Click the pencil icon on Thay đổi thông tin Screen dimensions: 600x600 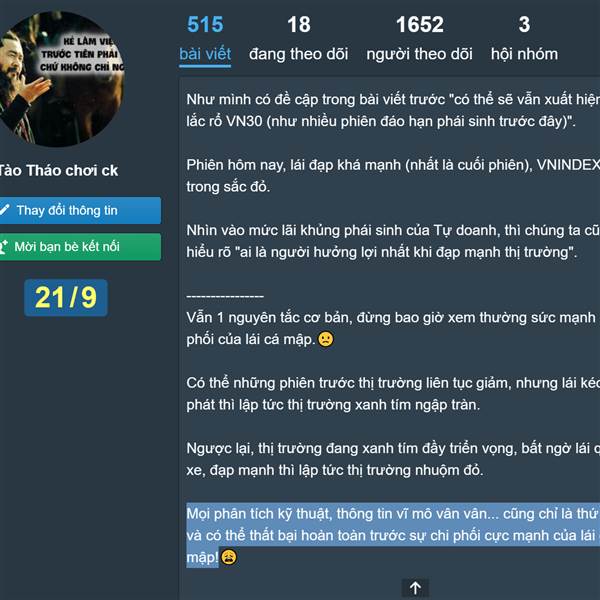click(x=4, y=210)
